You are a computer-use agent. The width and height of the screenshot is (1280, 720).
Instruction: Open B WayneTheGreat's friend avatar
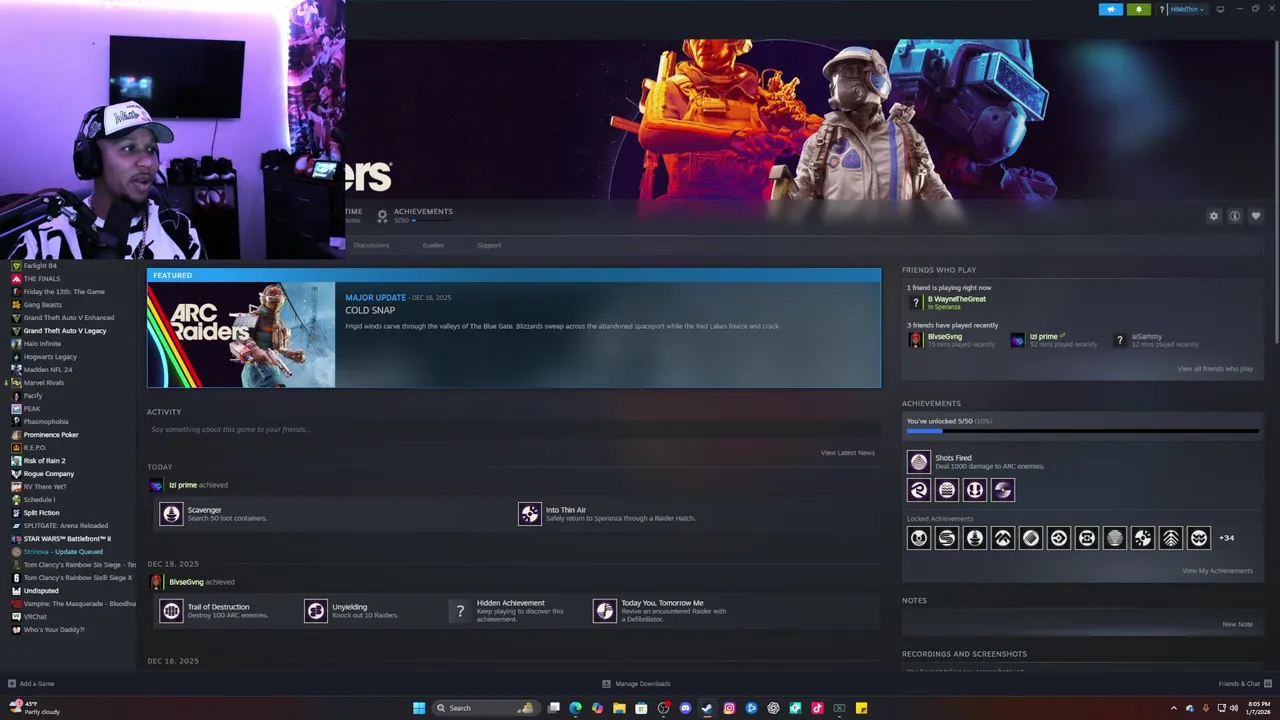coord(915,302)
